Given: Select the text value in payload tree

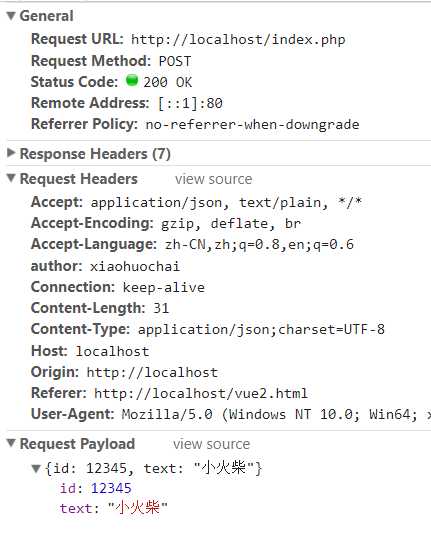Looking at the screenshot, I should tap(138, 508).
